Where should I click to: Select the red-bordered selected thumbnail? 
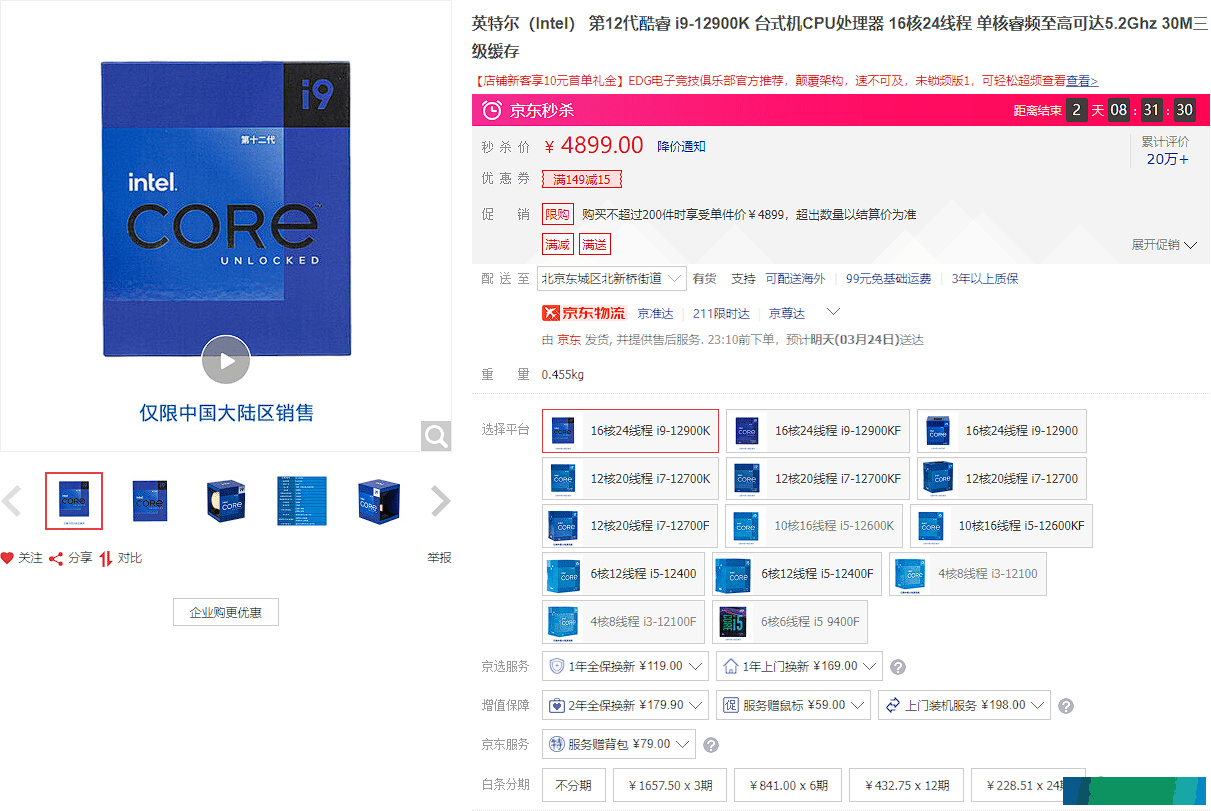click(74, 501)
